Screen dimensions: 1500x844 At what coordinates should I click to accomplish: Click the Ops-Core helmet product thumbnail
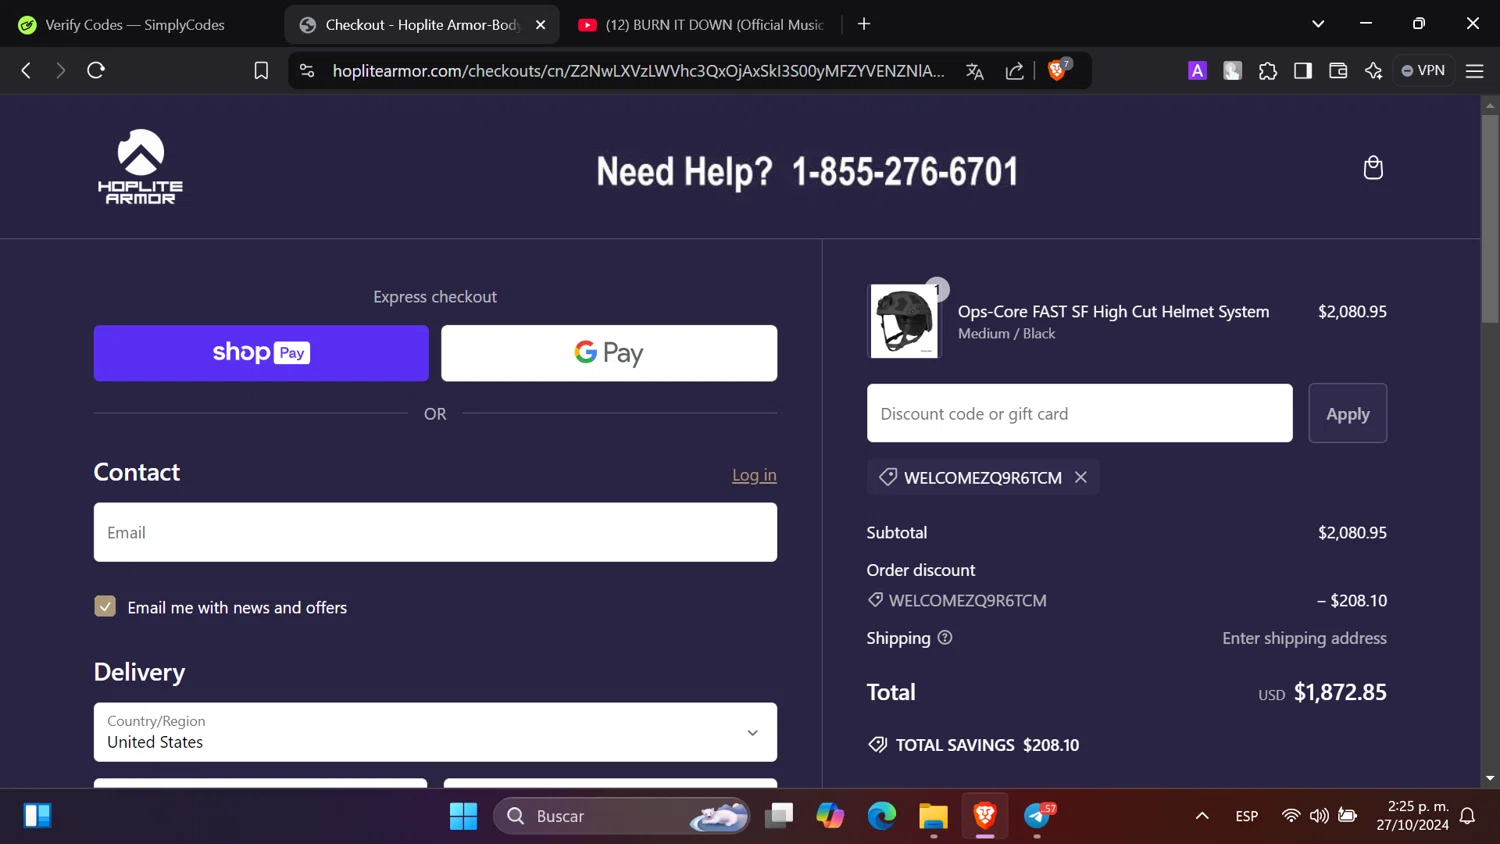(x=904, y=321)
